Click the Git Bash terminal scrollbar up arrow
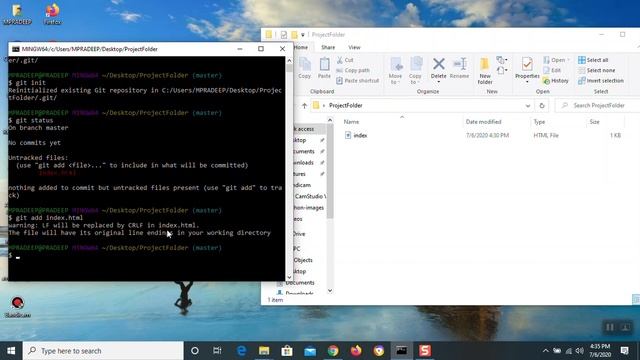640x360 pixels. (x=289, y=60)
